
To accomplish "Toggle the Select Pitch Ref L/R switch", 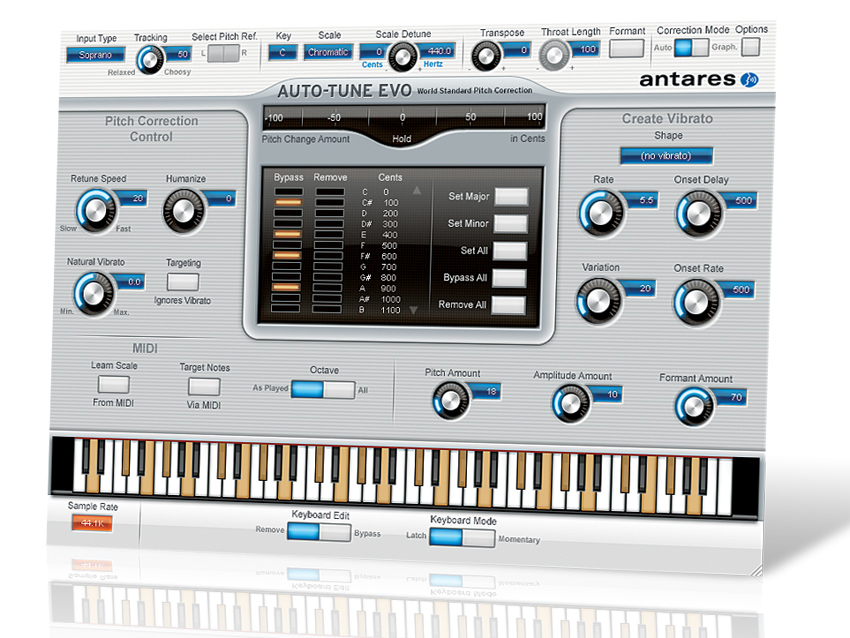I will (x=223, y=53).
